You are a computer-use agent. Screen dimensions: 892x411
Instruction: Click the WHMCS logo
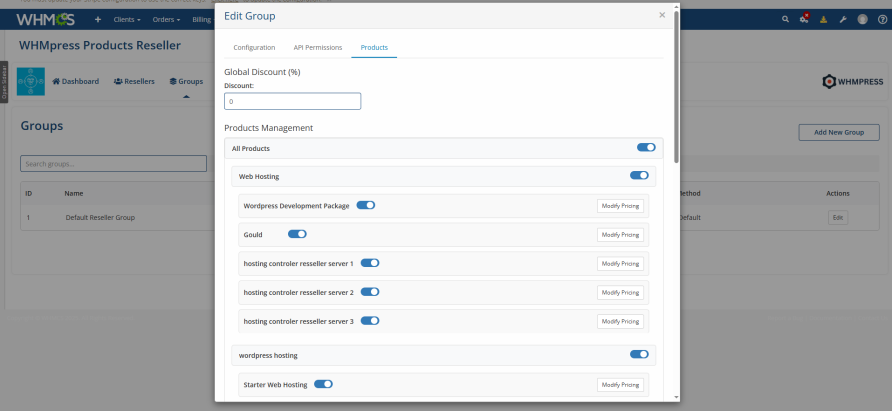pos(46,19)
